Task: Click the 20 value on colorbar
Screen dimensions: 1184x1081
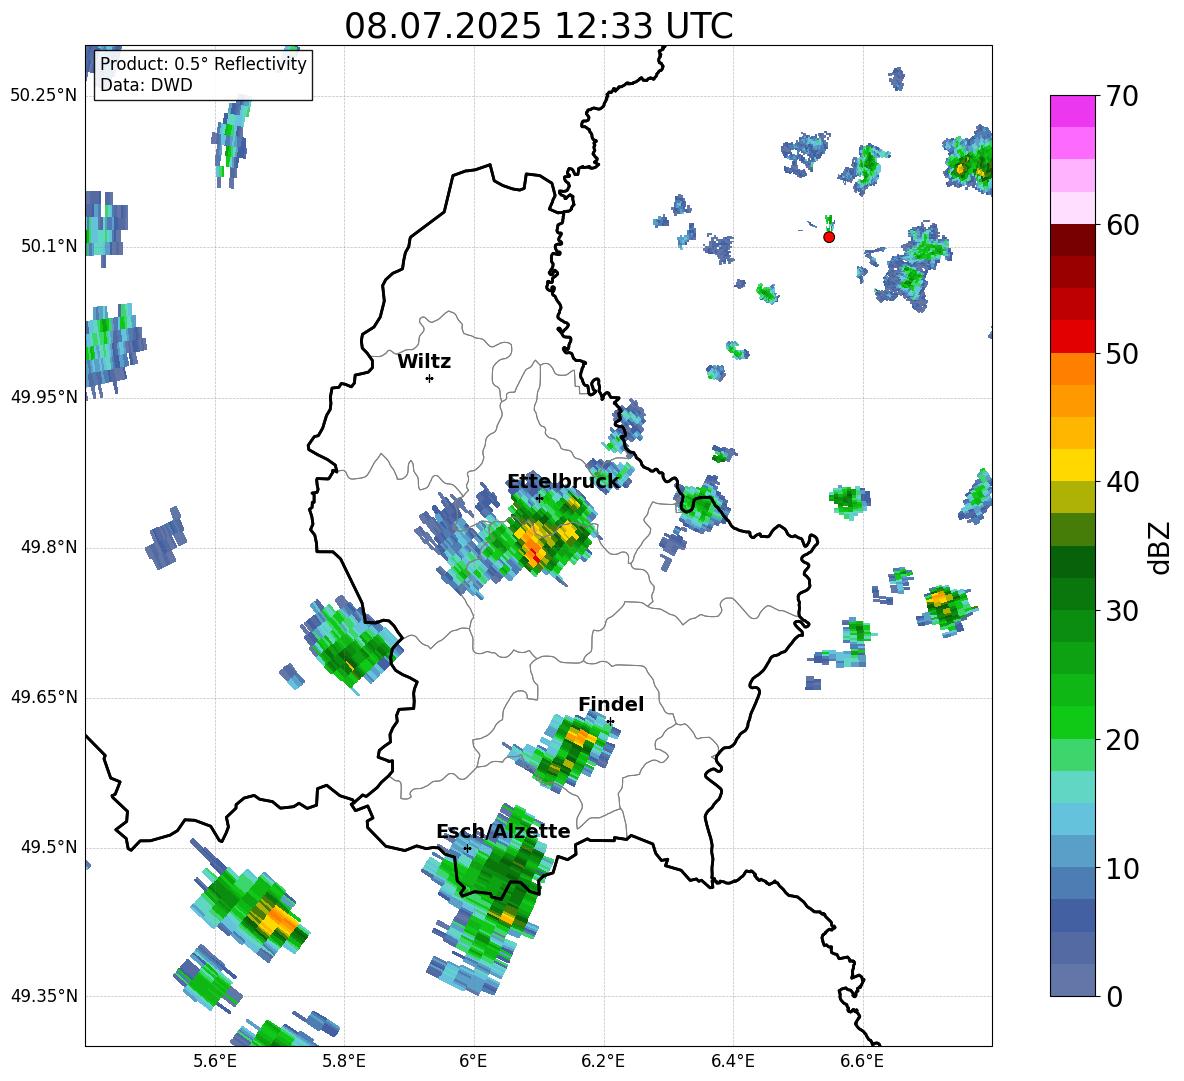Action: pyautogui.click(x=1122, y=740)
